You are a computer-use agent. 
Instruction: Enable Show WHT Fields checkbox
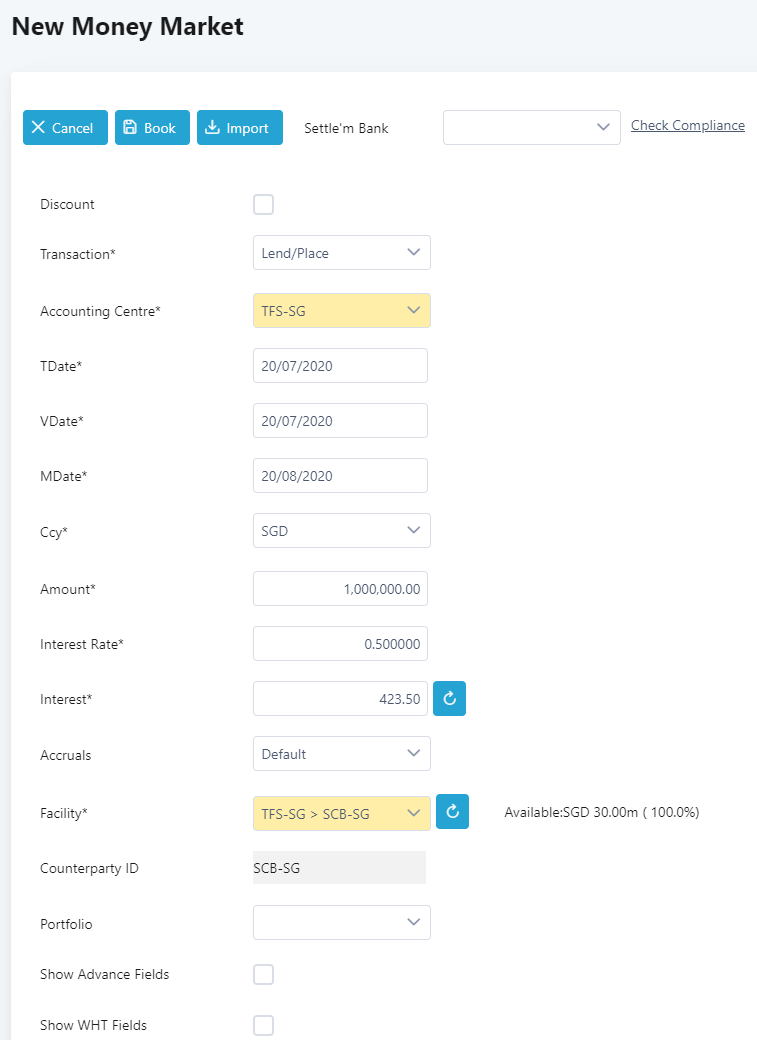[x=263, y=1025]
